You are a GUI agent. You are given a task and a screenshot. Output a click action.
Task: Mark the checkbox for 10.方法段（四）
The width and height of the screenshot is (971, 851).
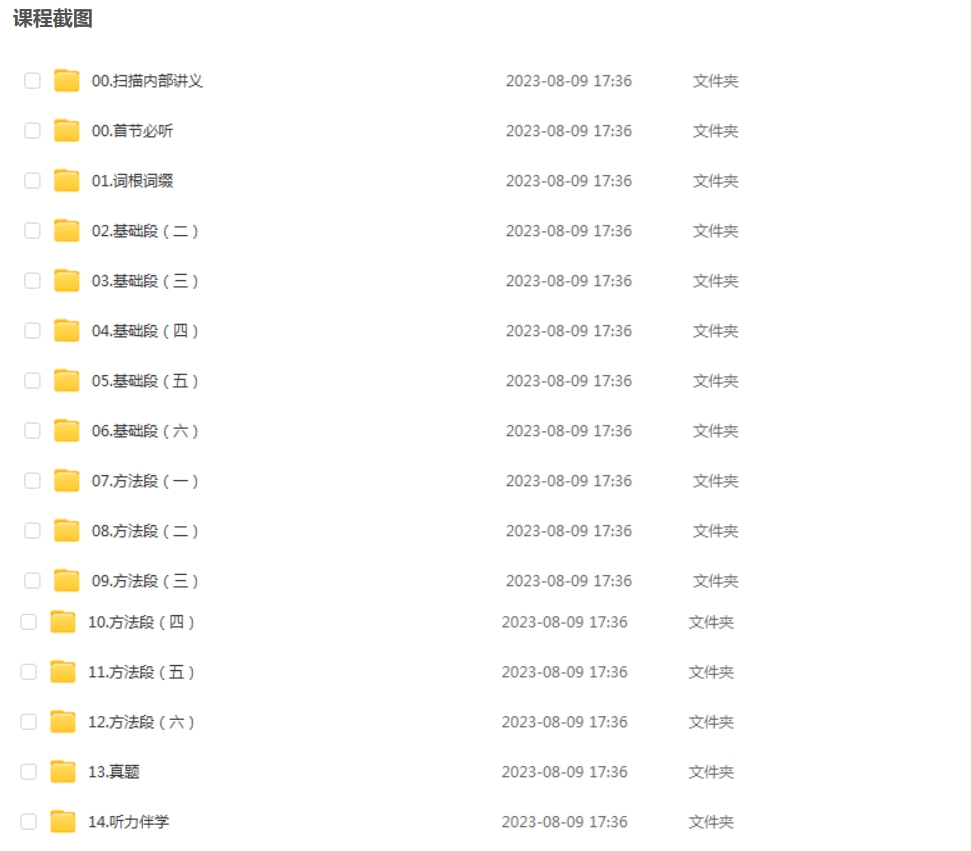[28, 622]
